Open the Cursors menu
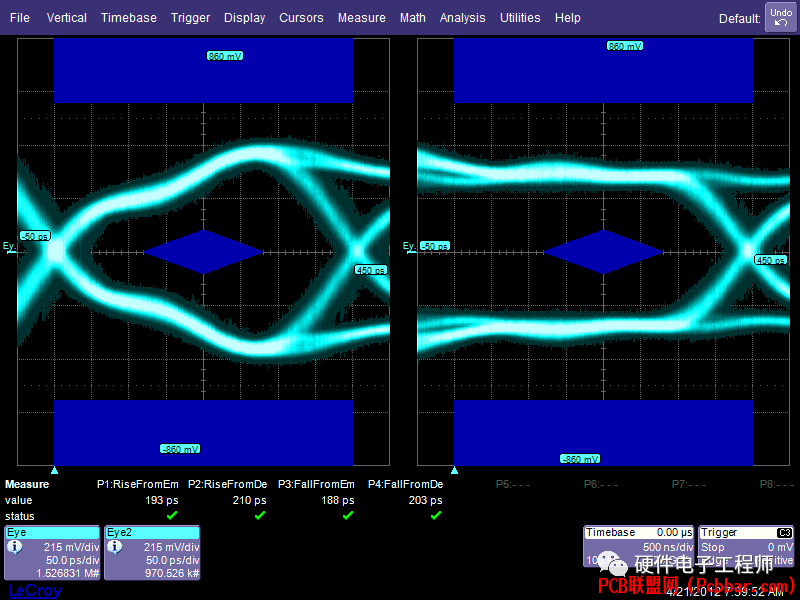Image resolution: width=800 pixels, height=600 pixels. point(301,18)
